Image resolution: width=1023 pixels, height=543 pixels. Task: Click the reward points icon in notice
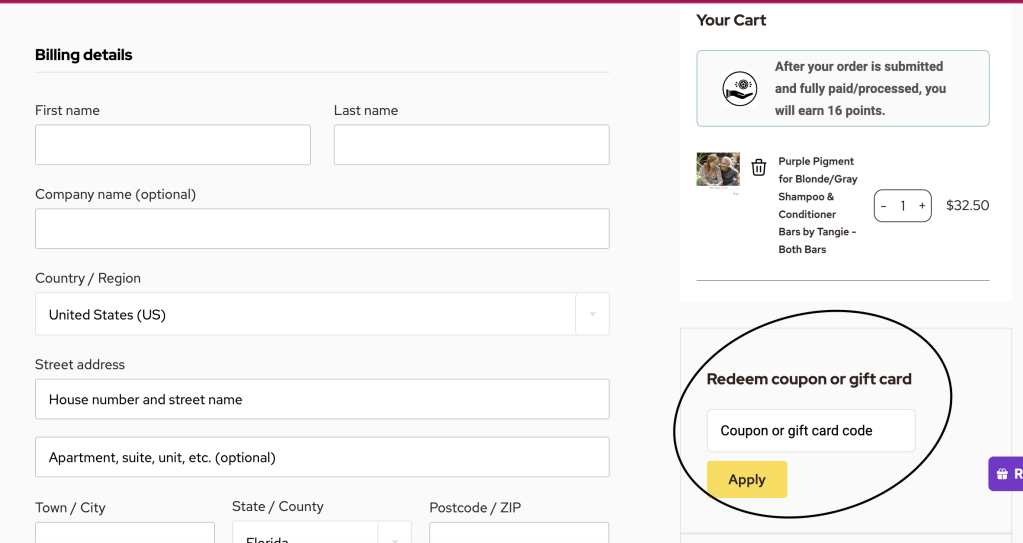pyautogui.click(x=740, y=89)
